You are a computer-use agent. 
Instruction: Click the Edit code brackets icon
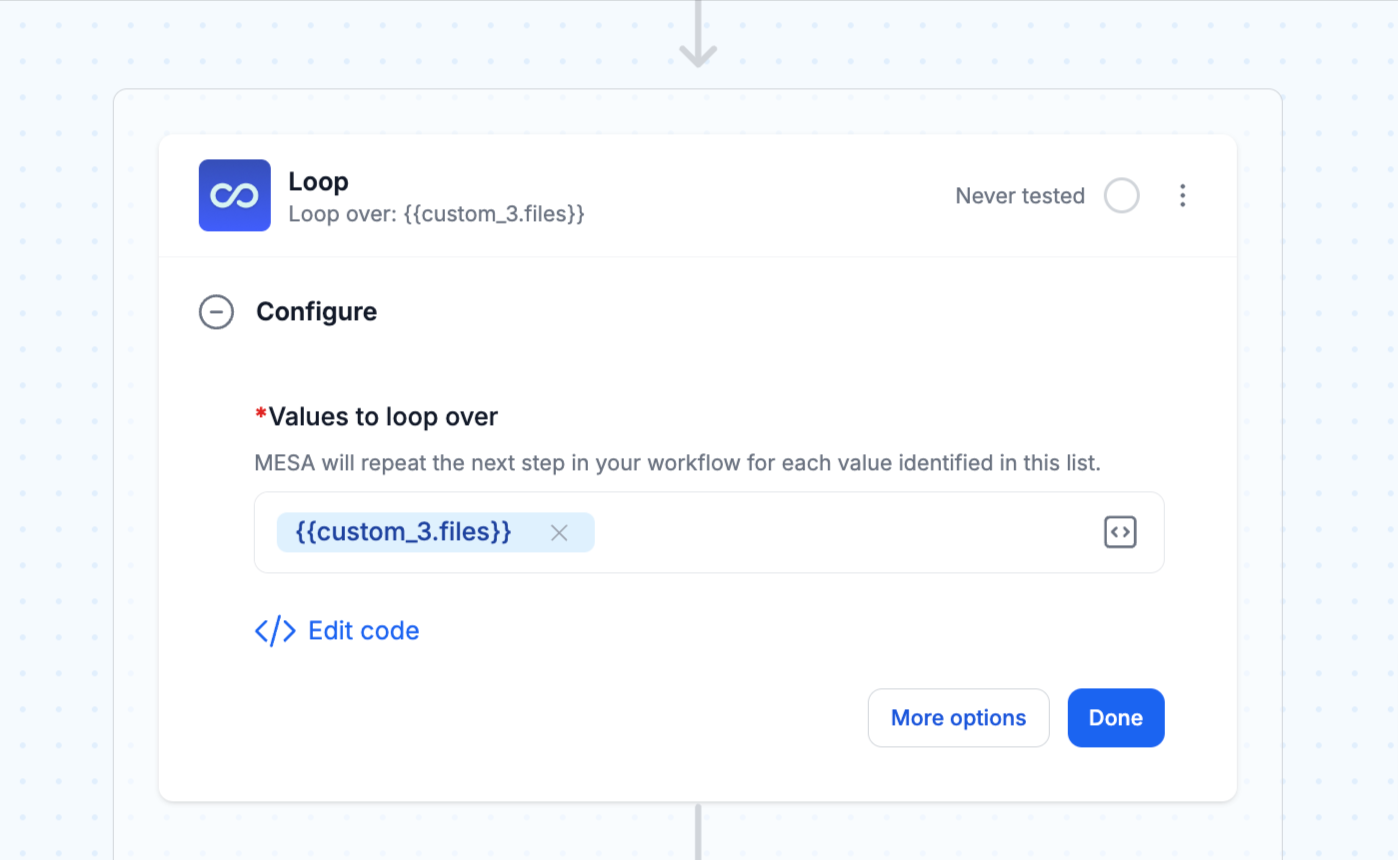coord(275,631)
